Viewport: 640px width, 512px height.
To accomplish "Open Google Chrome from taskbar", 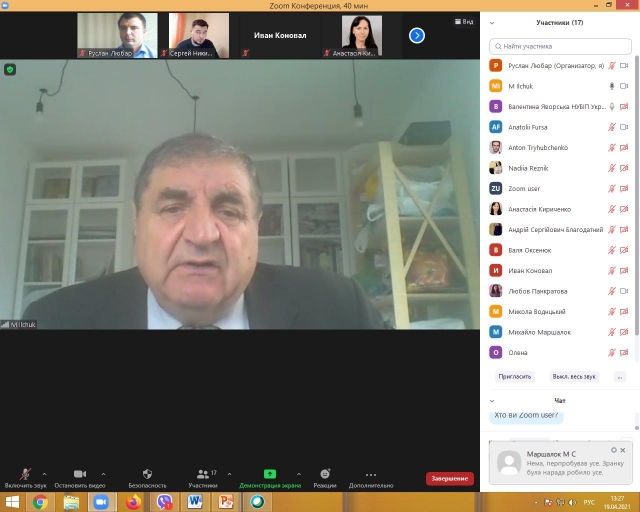I will (x=40, y=502).
